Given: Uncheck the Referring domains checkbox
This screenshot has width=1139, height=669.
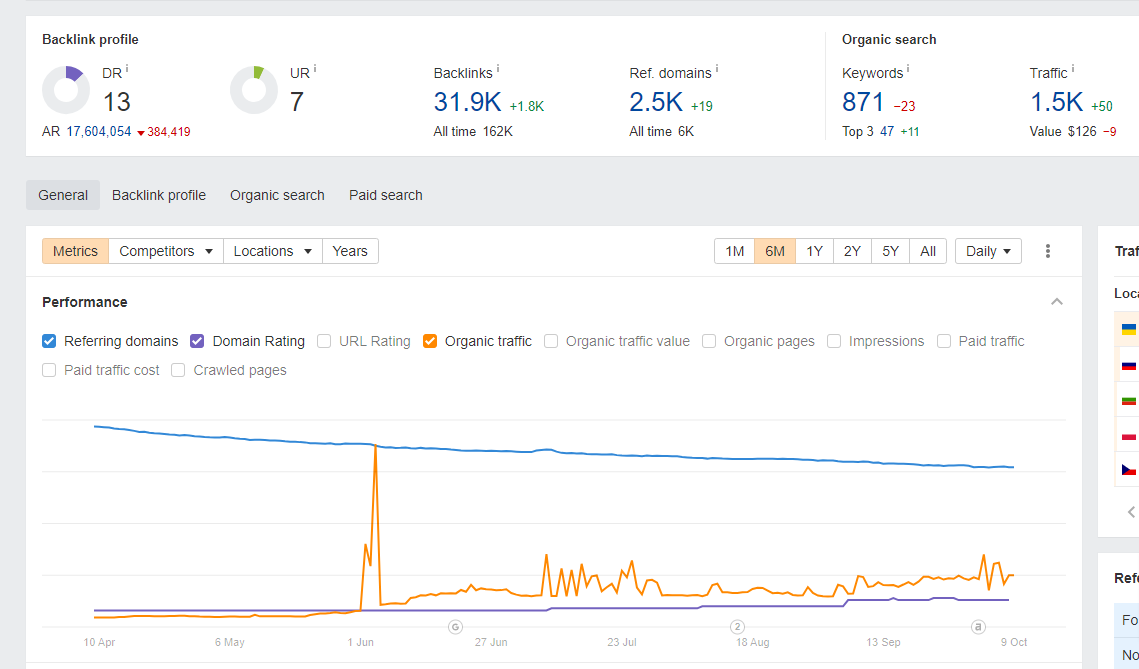Looking at the screenshot, I should click(49, 341).
